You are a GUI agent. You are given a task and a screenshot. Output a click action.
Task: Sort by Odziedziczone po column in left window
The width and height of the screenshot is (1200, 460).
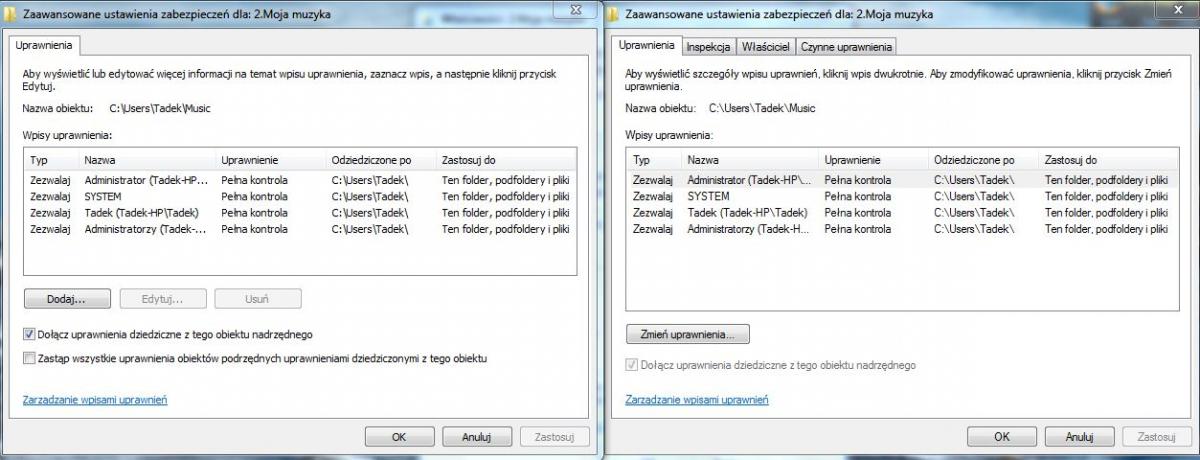381,160
